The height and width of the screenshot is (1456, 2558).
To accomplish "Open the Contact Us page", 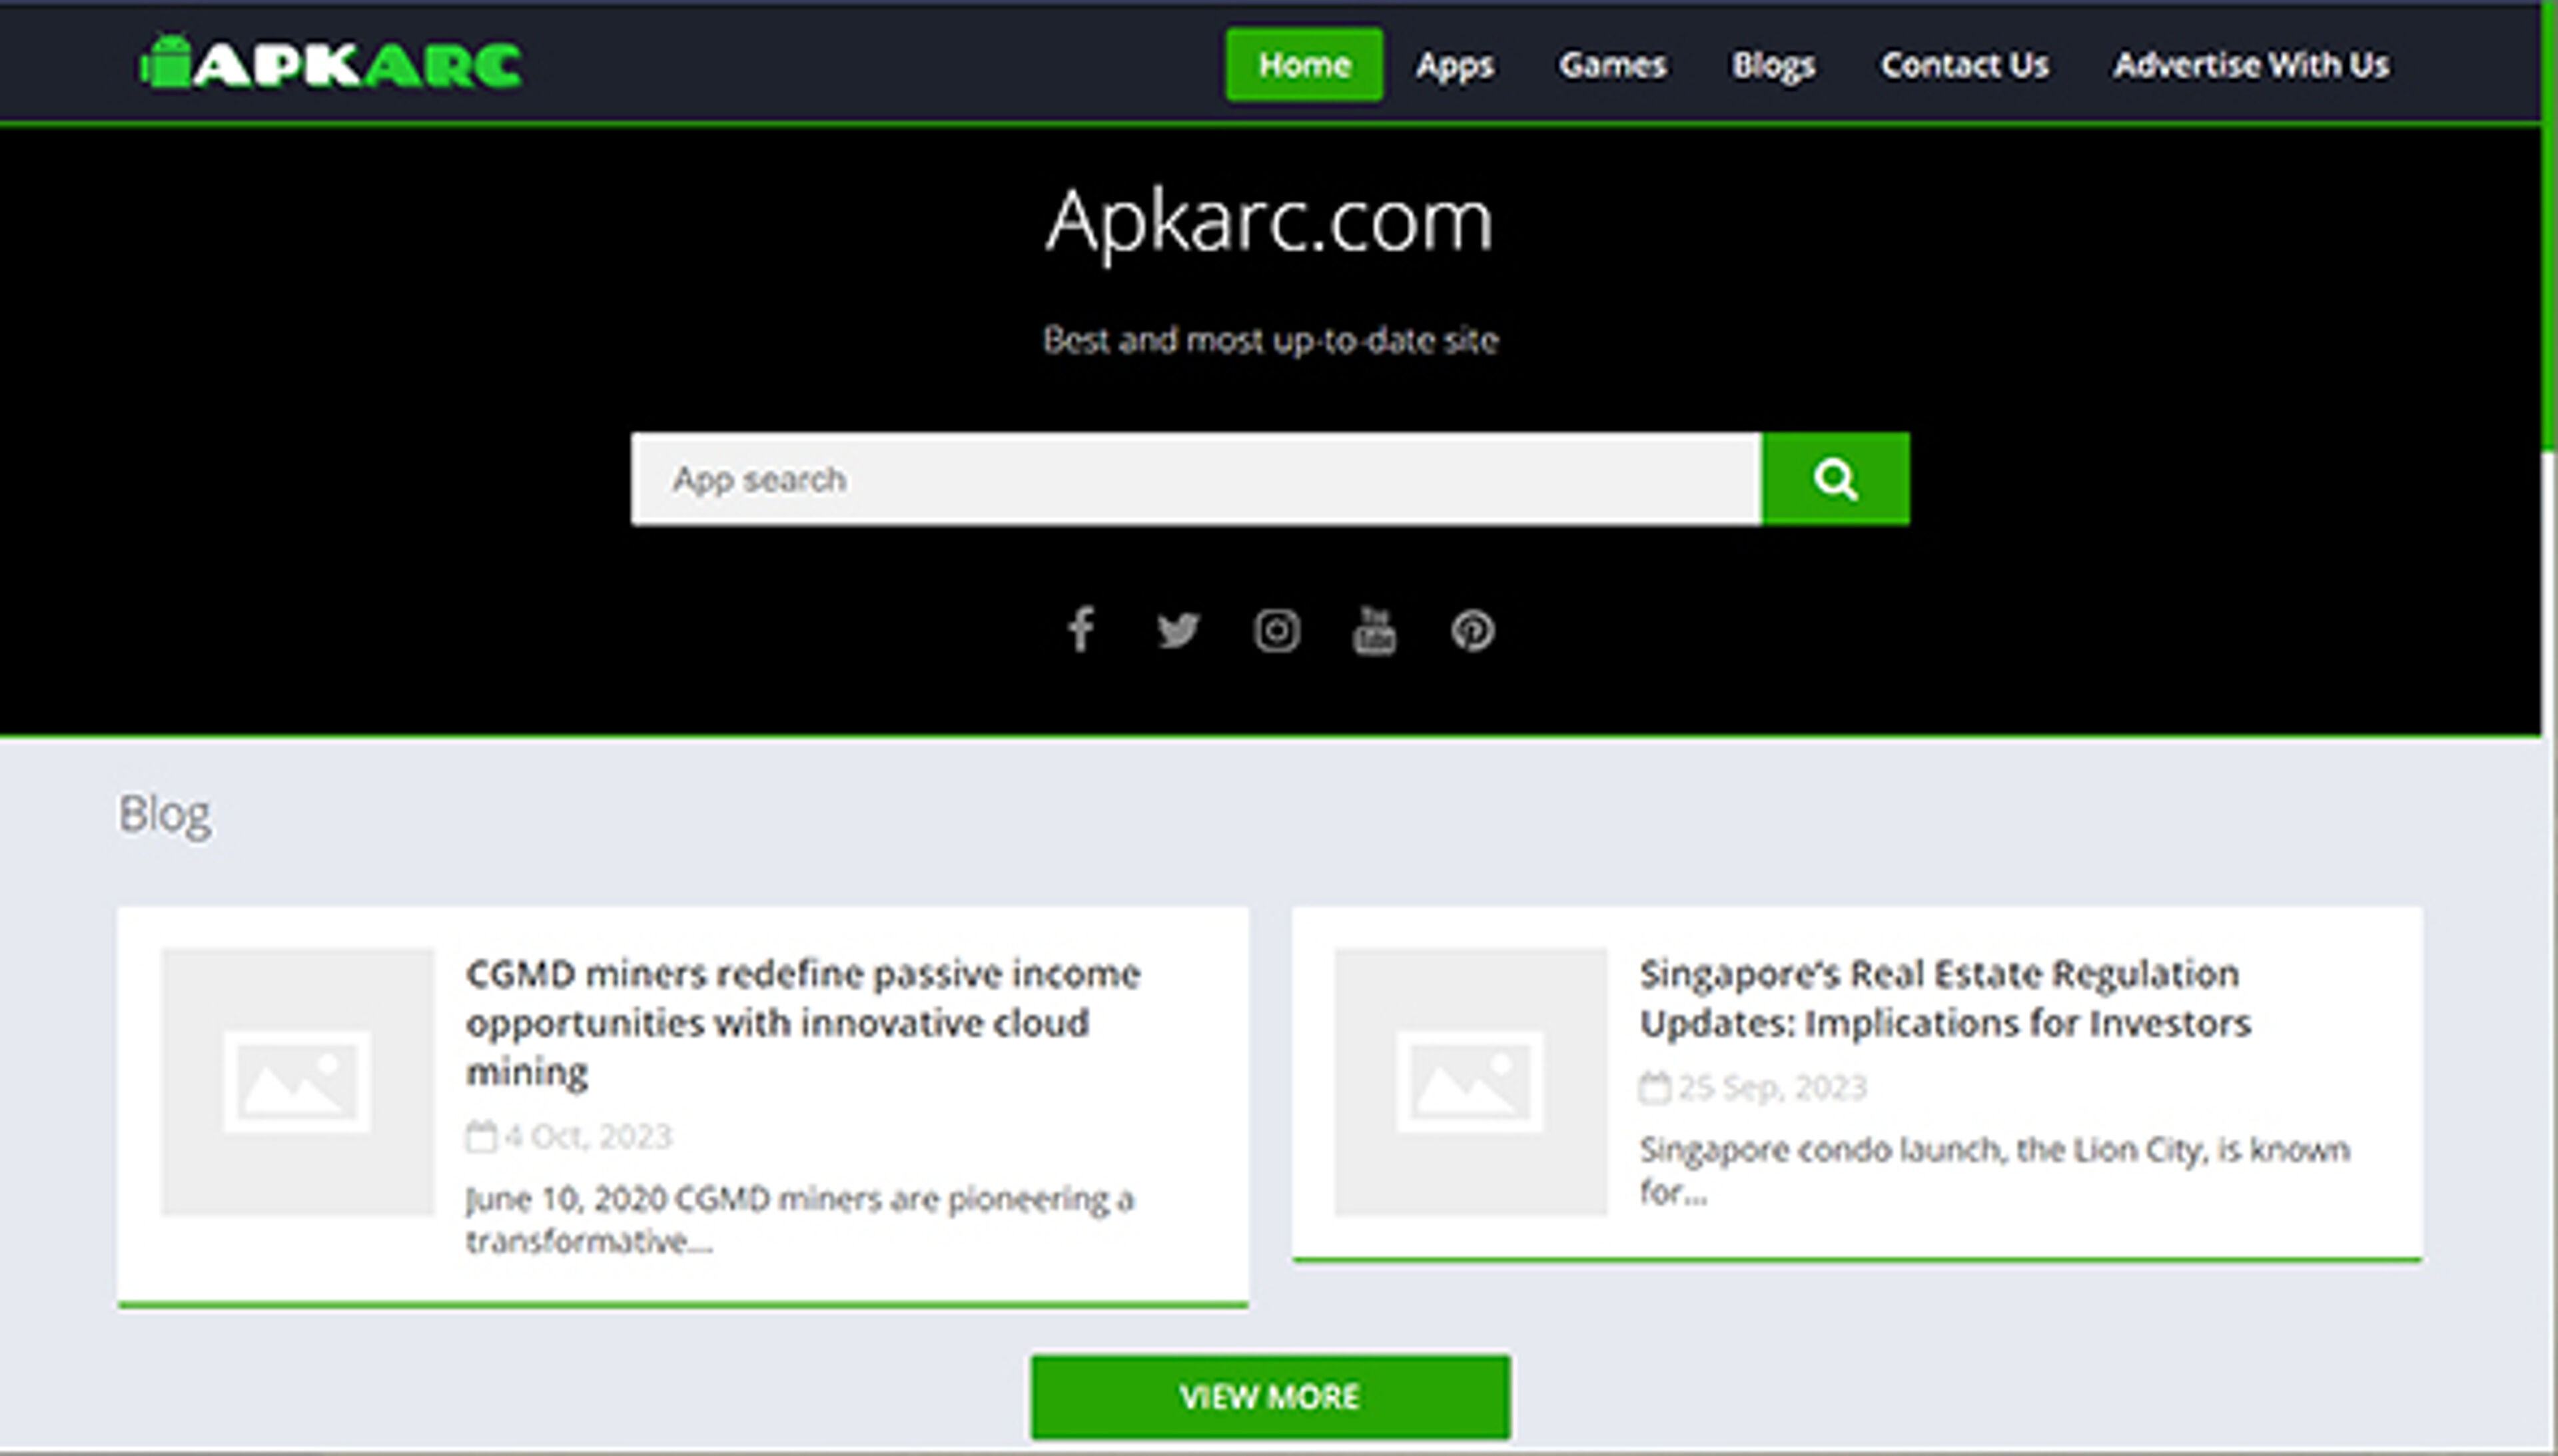I will (x=1964, y=64).
